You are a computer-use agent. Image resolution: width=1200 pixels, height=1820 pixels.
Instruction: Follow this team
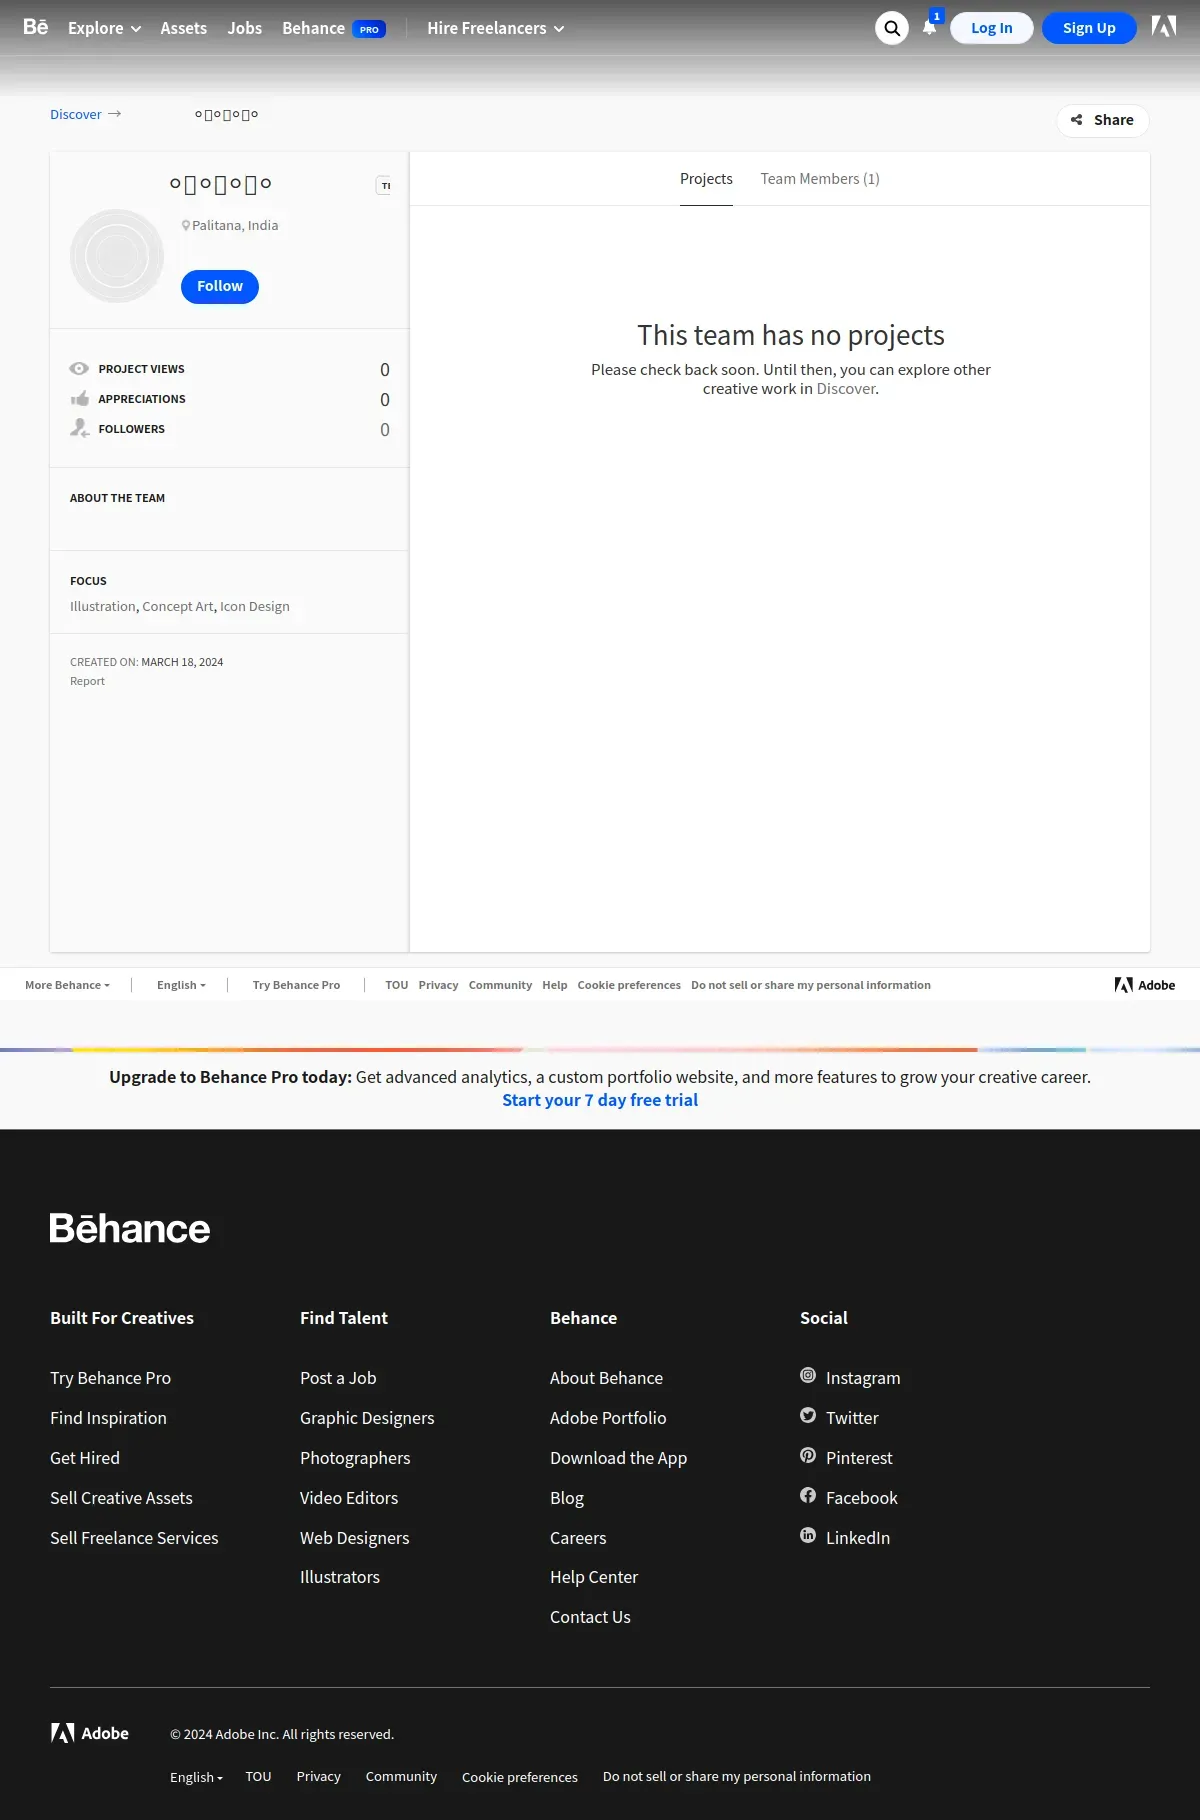220,286
